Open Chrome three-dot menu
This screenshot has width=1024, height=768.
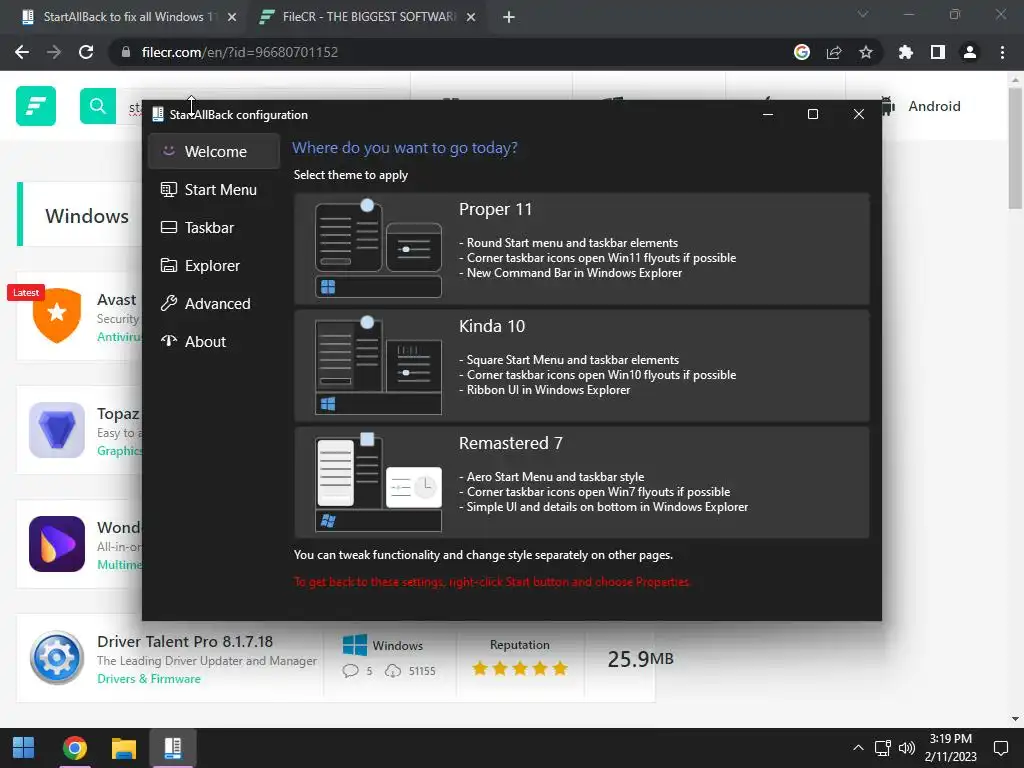pyautogui.click(x=1002, y=52)
